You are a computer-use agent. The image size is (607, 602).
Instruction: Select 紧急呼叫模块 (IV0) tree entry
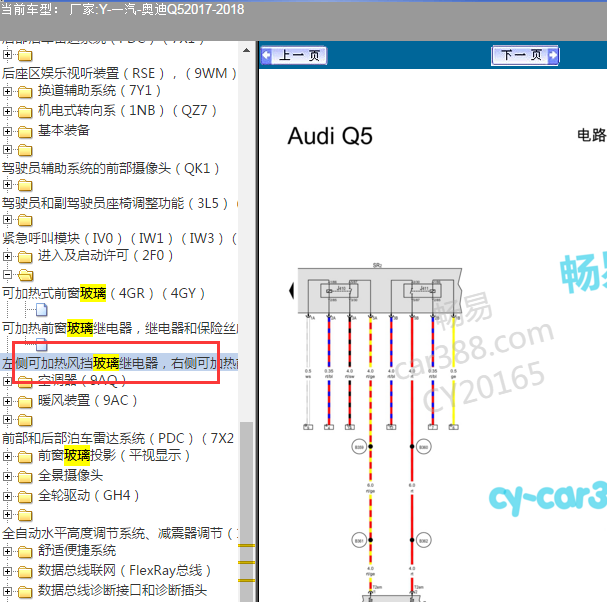tap(119, 238)
